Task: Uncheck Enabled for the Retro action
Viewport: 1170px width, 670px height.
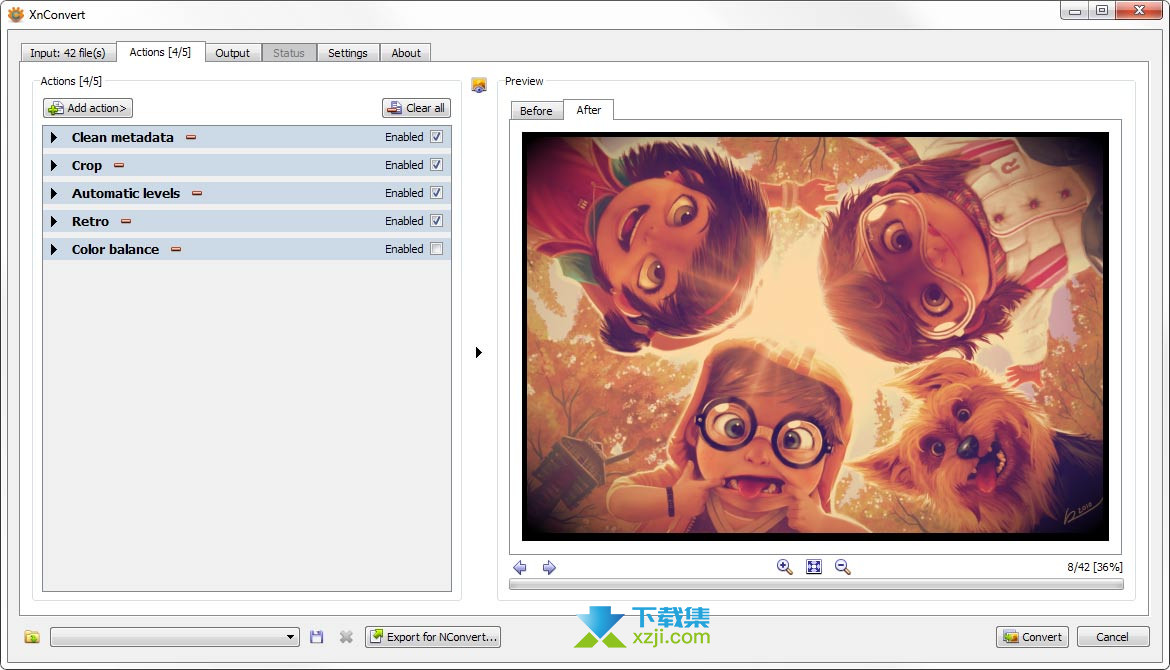Action: click(x=437, y=220)
